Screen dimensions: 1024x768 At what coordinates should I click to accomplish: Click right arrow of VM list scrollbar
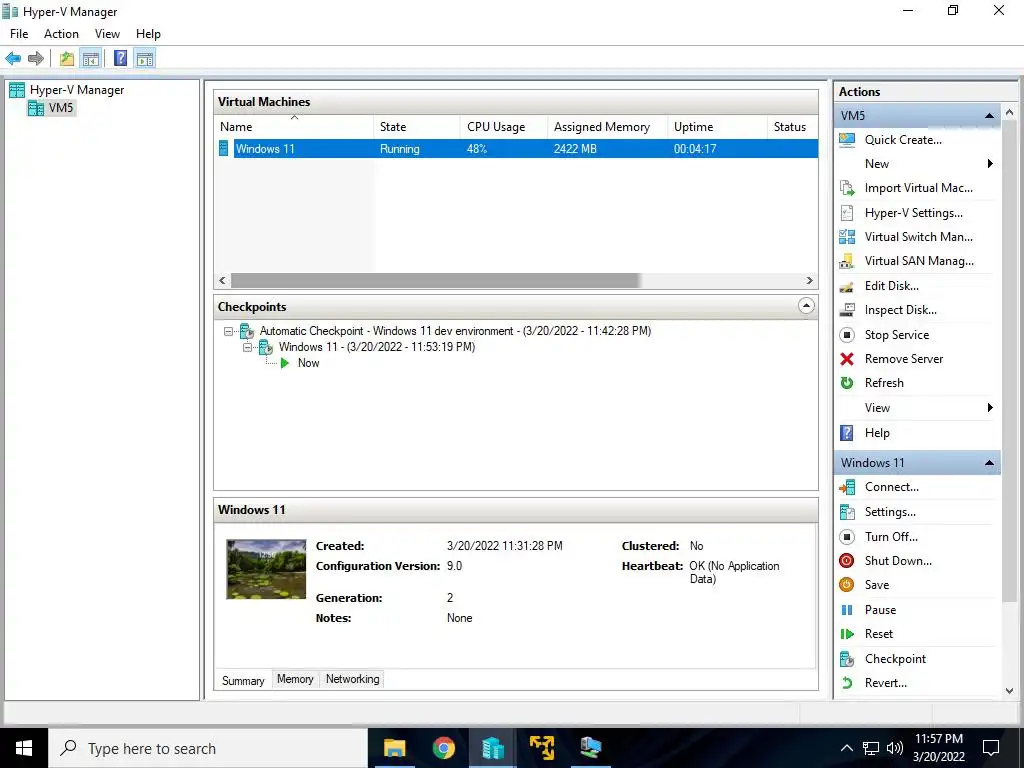point(810,281)
